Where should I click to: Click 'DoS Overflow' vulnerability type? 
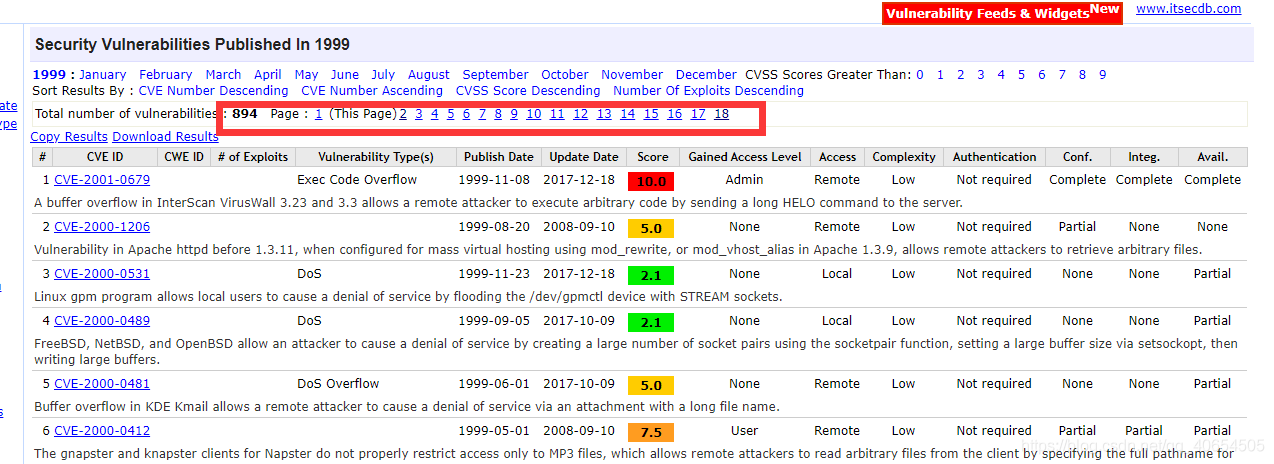[338, 384]
